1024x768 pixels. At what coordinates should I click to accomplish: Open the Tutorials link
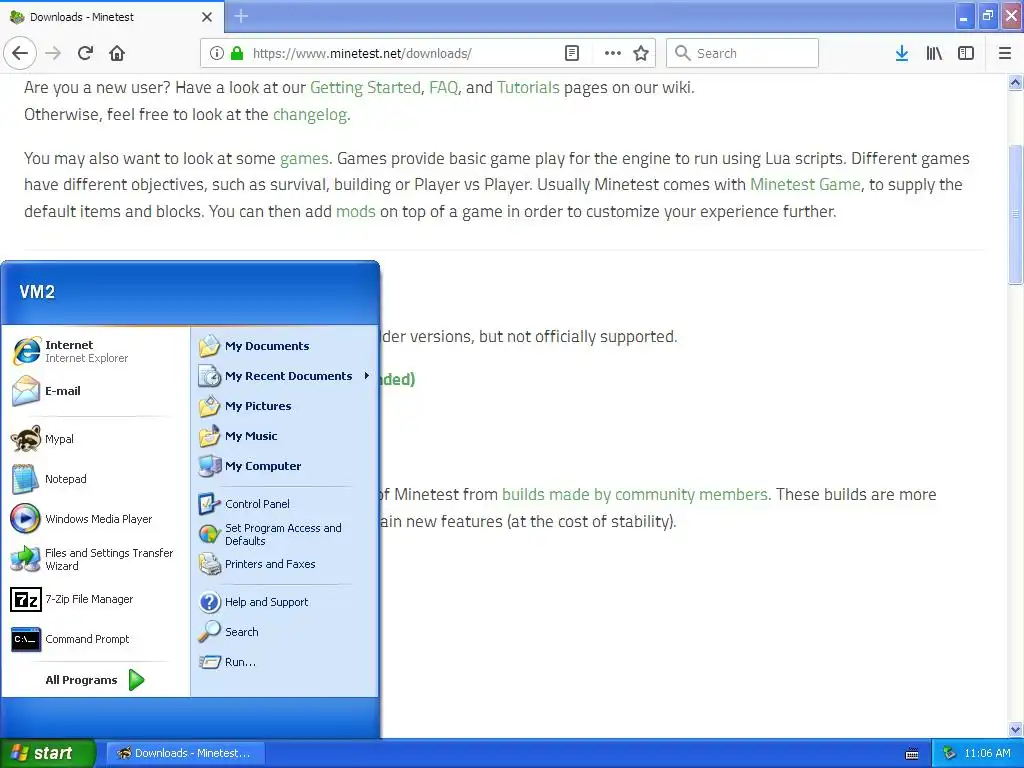click(x=528, y=88)
